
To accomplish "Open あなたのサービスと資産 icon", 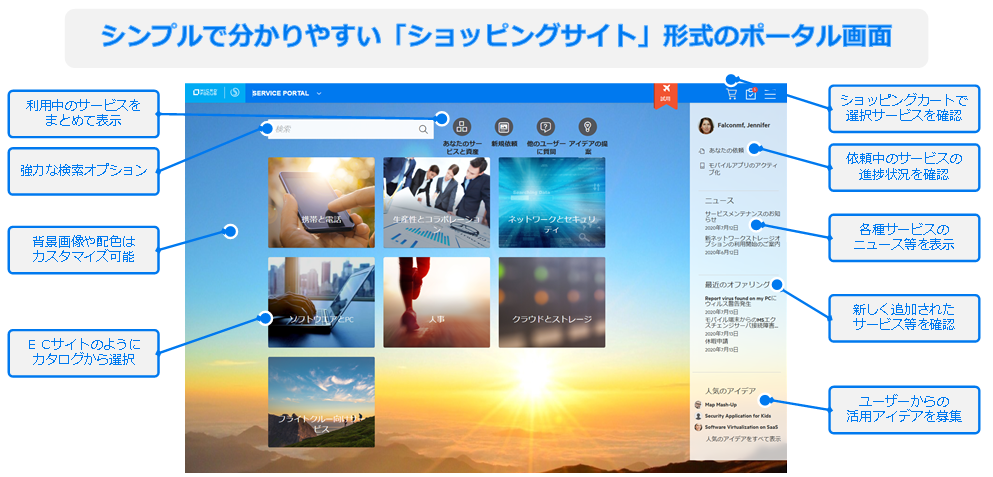I will click(462, 127).
